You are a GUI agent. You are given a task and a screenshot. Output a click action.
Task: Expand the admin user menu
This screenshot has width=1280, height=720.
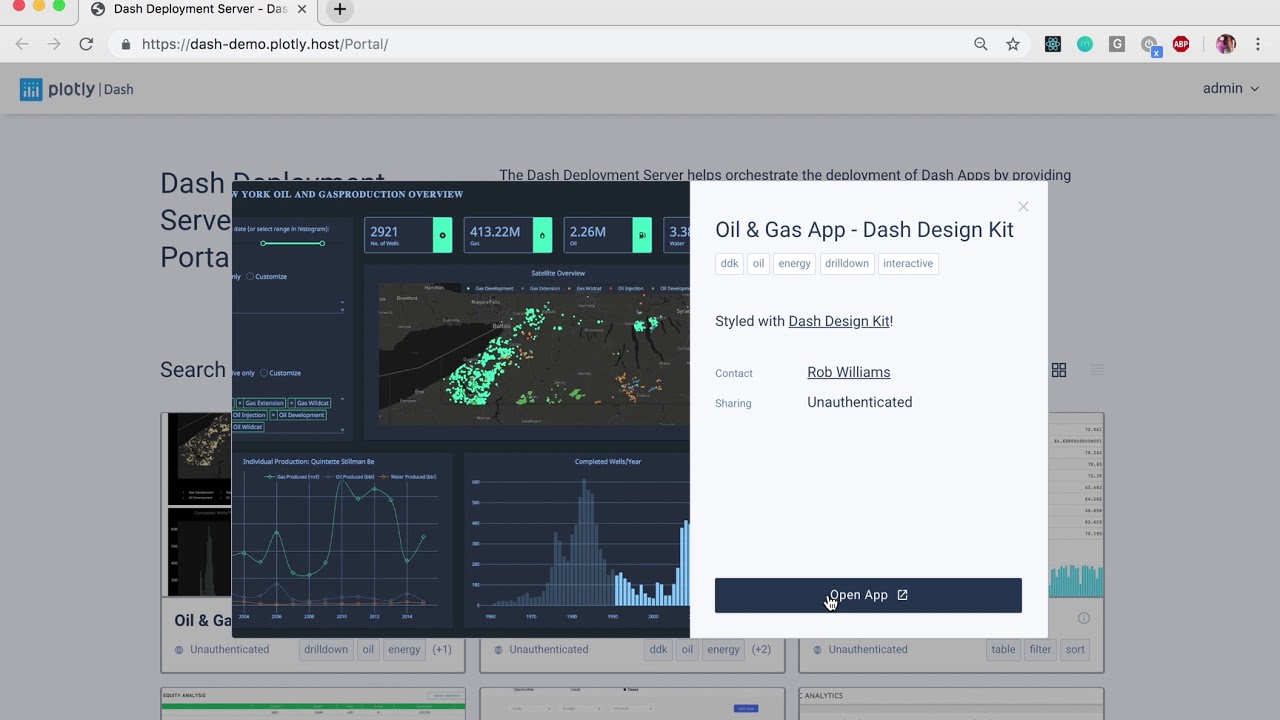click(1231, 89)
